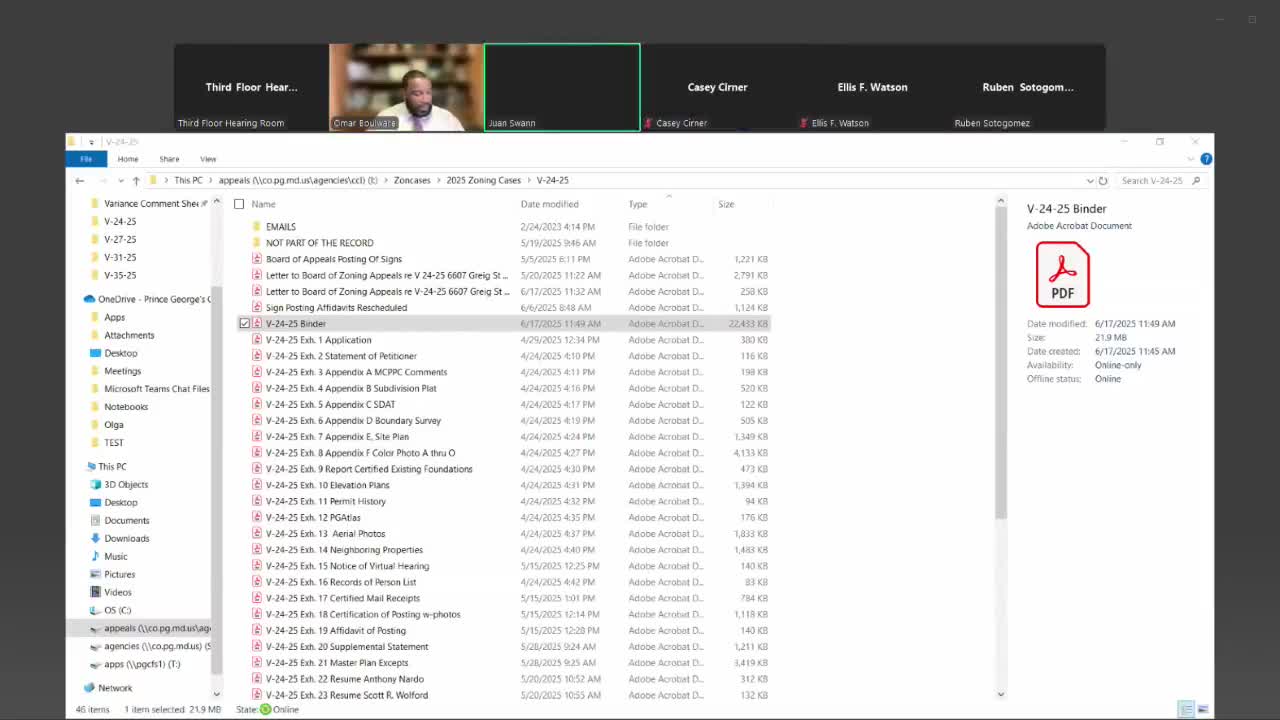Uncheck the V-24-25 Binder checkbox
The image size is (1280, 720).
[x=244, y=324]
